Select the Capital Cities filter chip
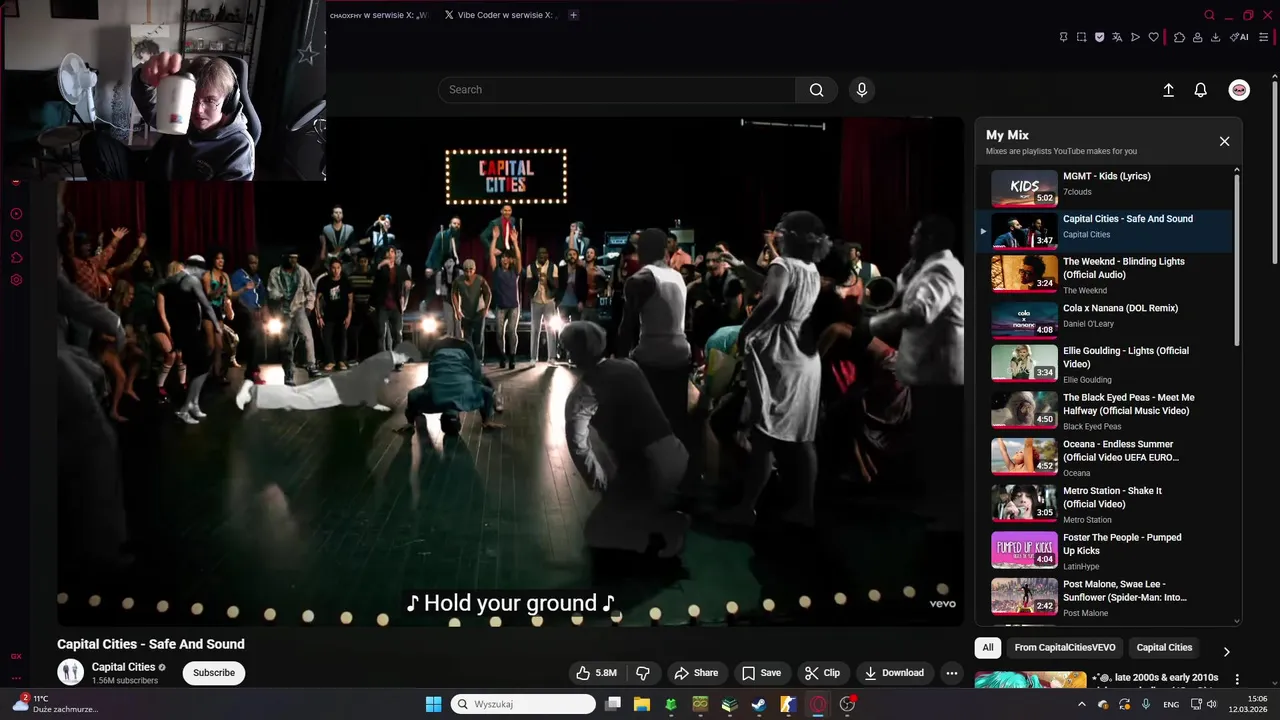The height and width of the screenshot is (720, 1280). click(1164, 648)
